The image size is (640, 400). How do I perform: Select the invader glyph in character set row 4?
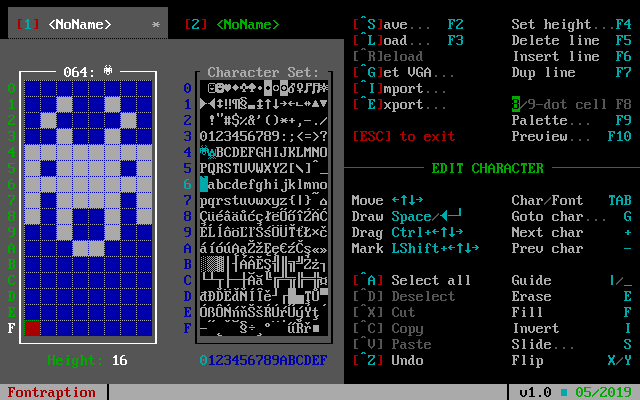[204, 151]
